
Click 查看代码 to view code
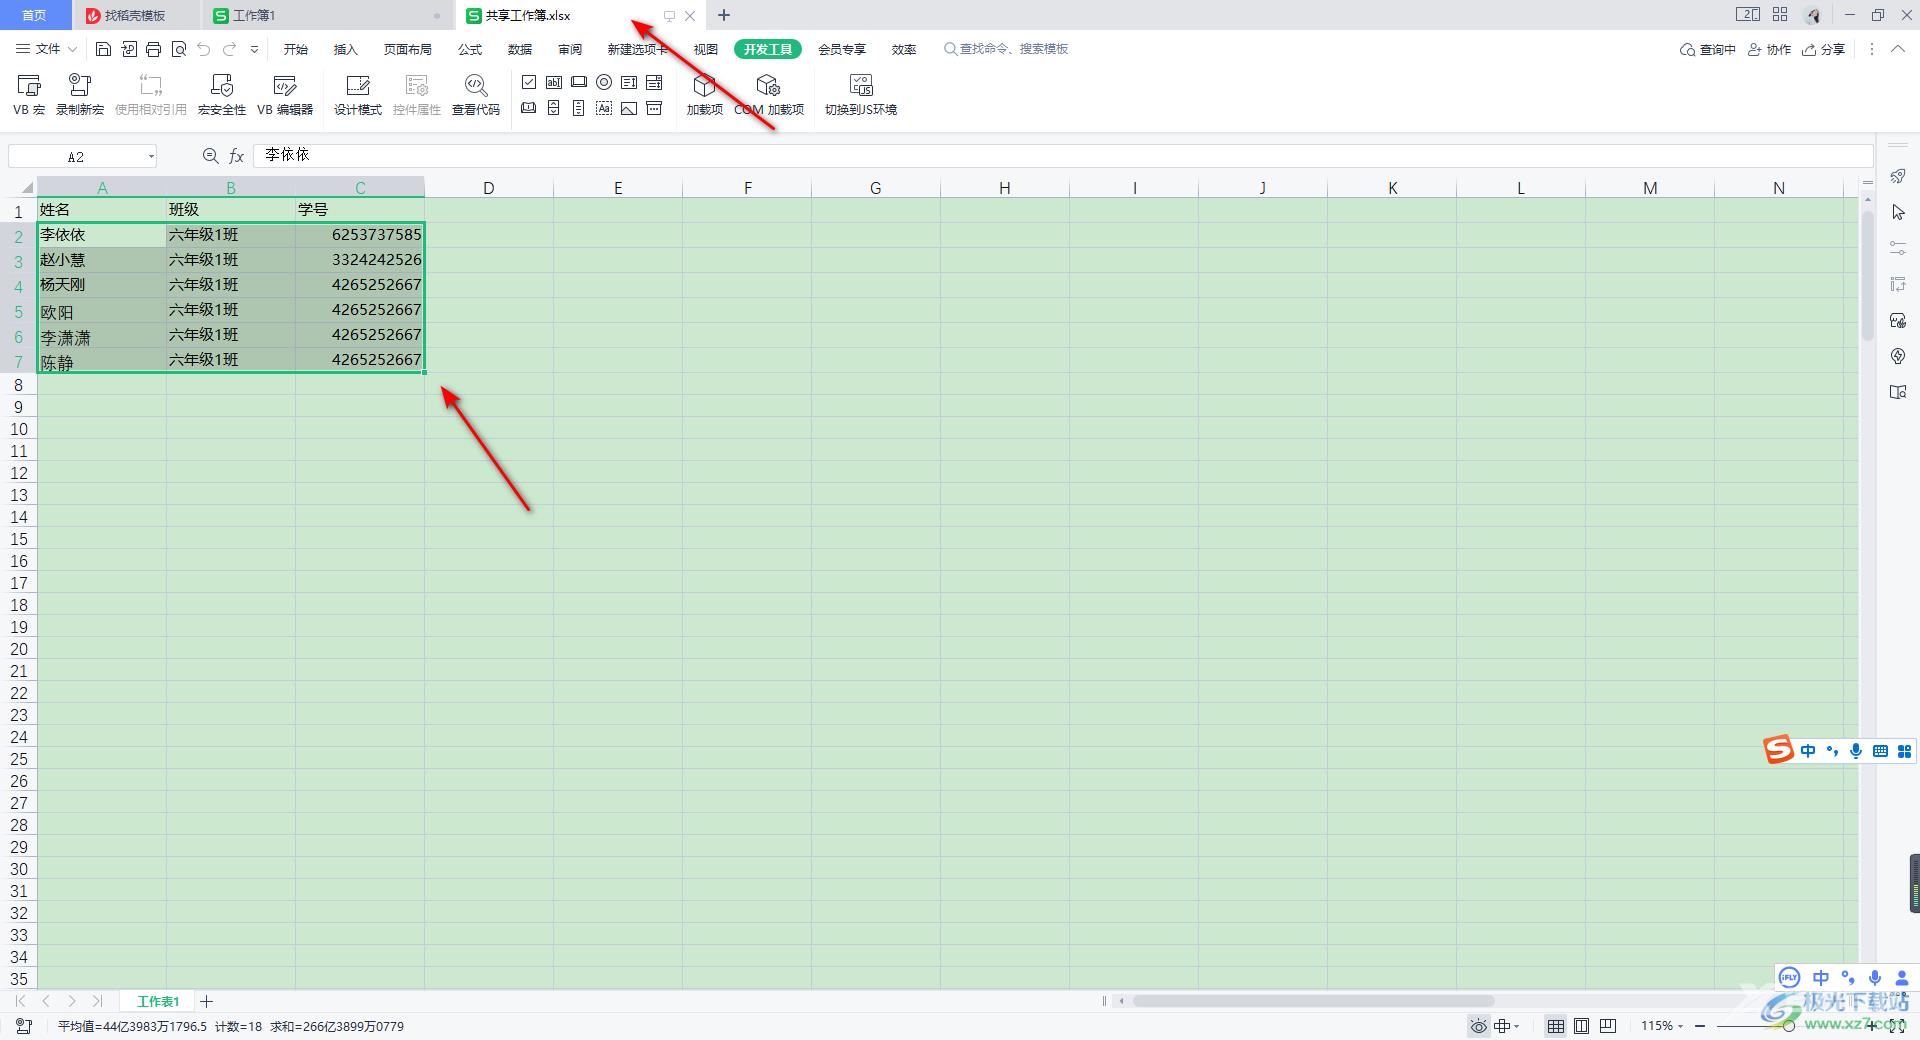[x=476, y=95]
